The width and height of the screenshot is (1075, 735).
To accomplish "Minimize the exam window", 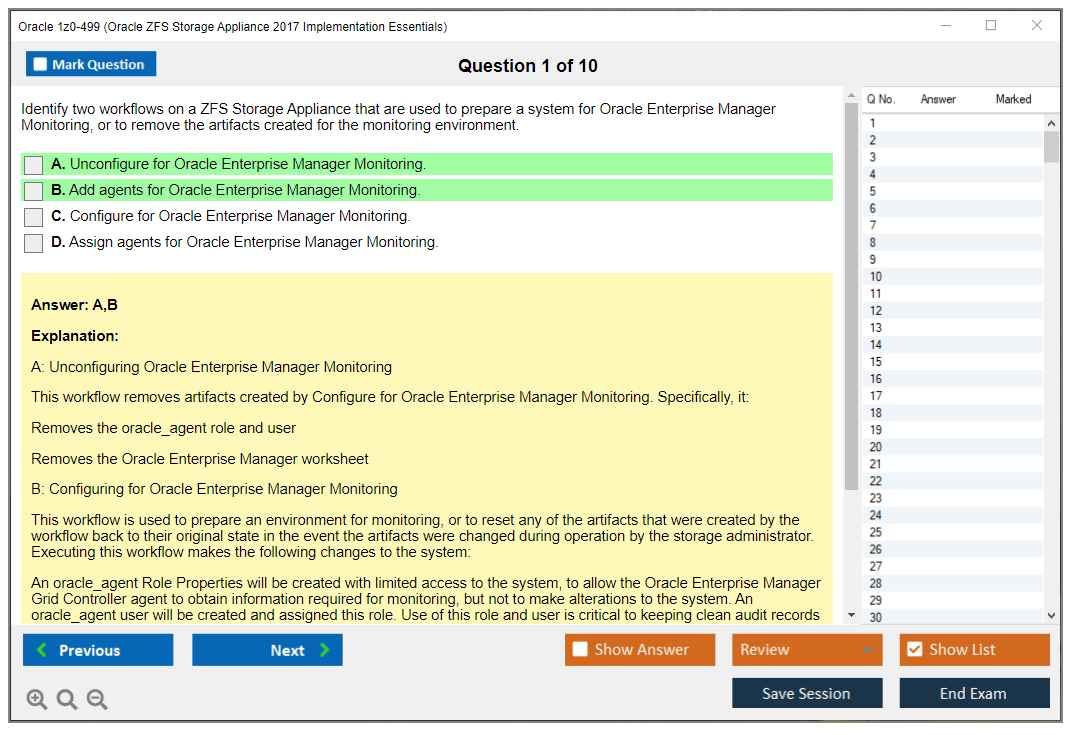I will [946, 25].
